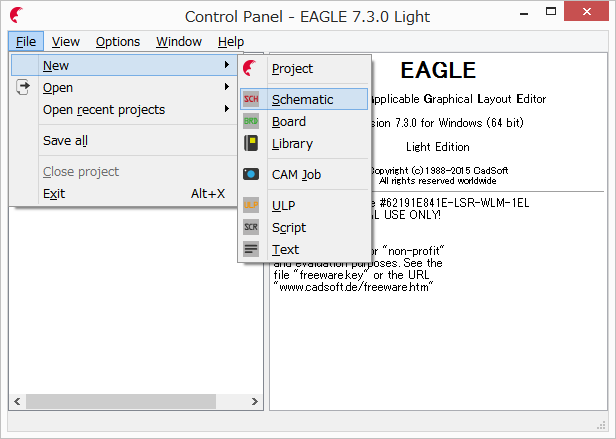The height and width of the screenshot is (439, 616).
Task: Open the Options menu
Action: click(118, 41)
